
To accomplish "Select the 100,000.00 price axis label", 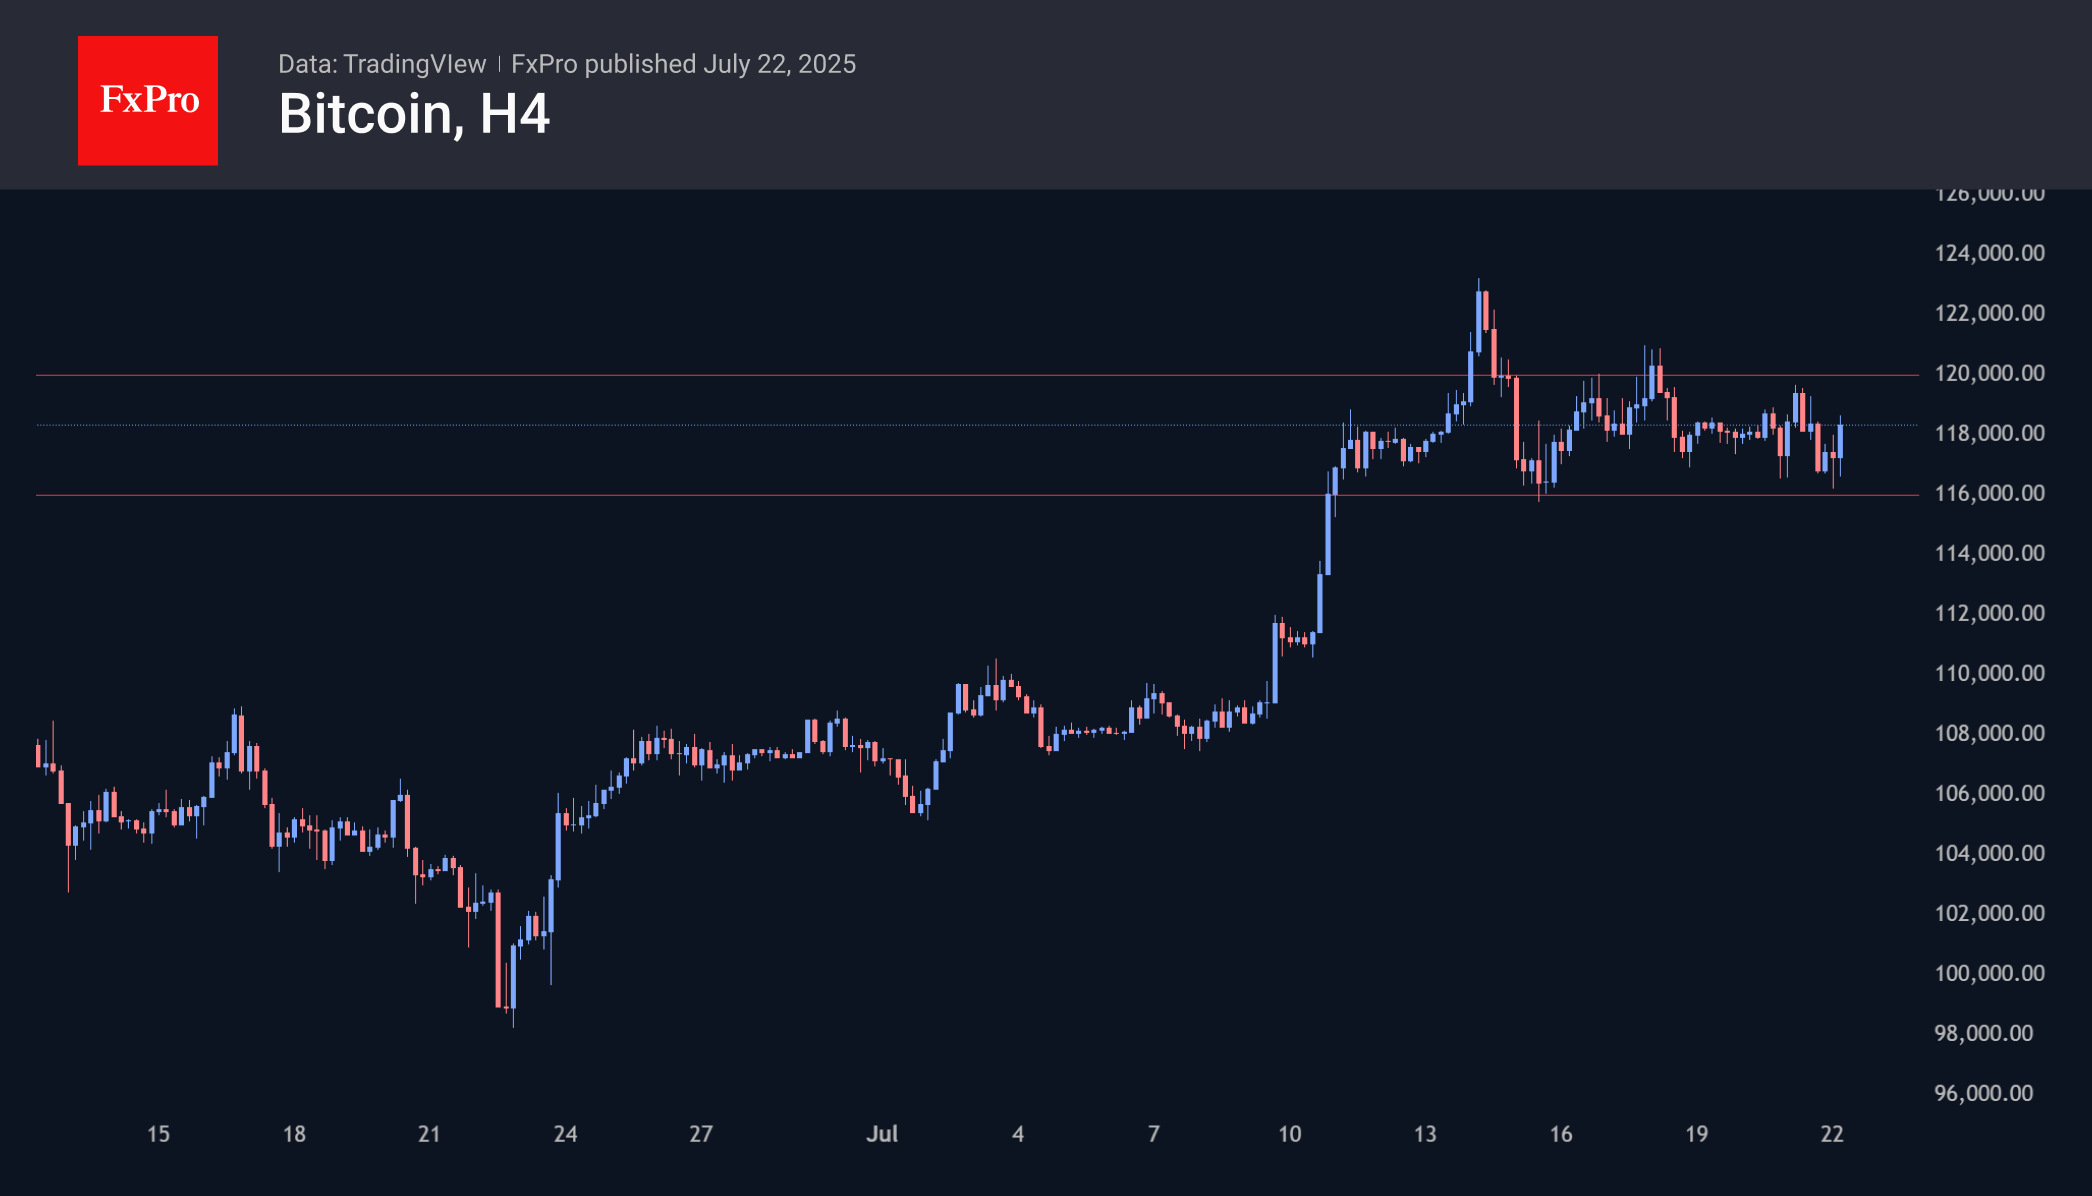I will click(x=1989, y=973).
